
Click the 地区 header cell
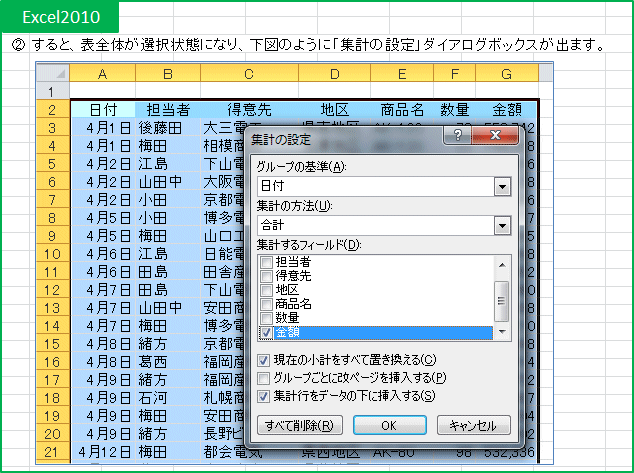coord(334,110)
